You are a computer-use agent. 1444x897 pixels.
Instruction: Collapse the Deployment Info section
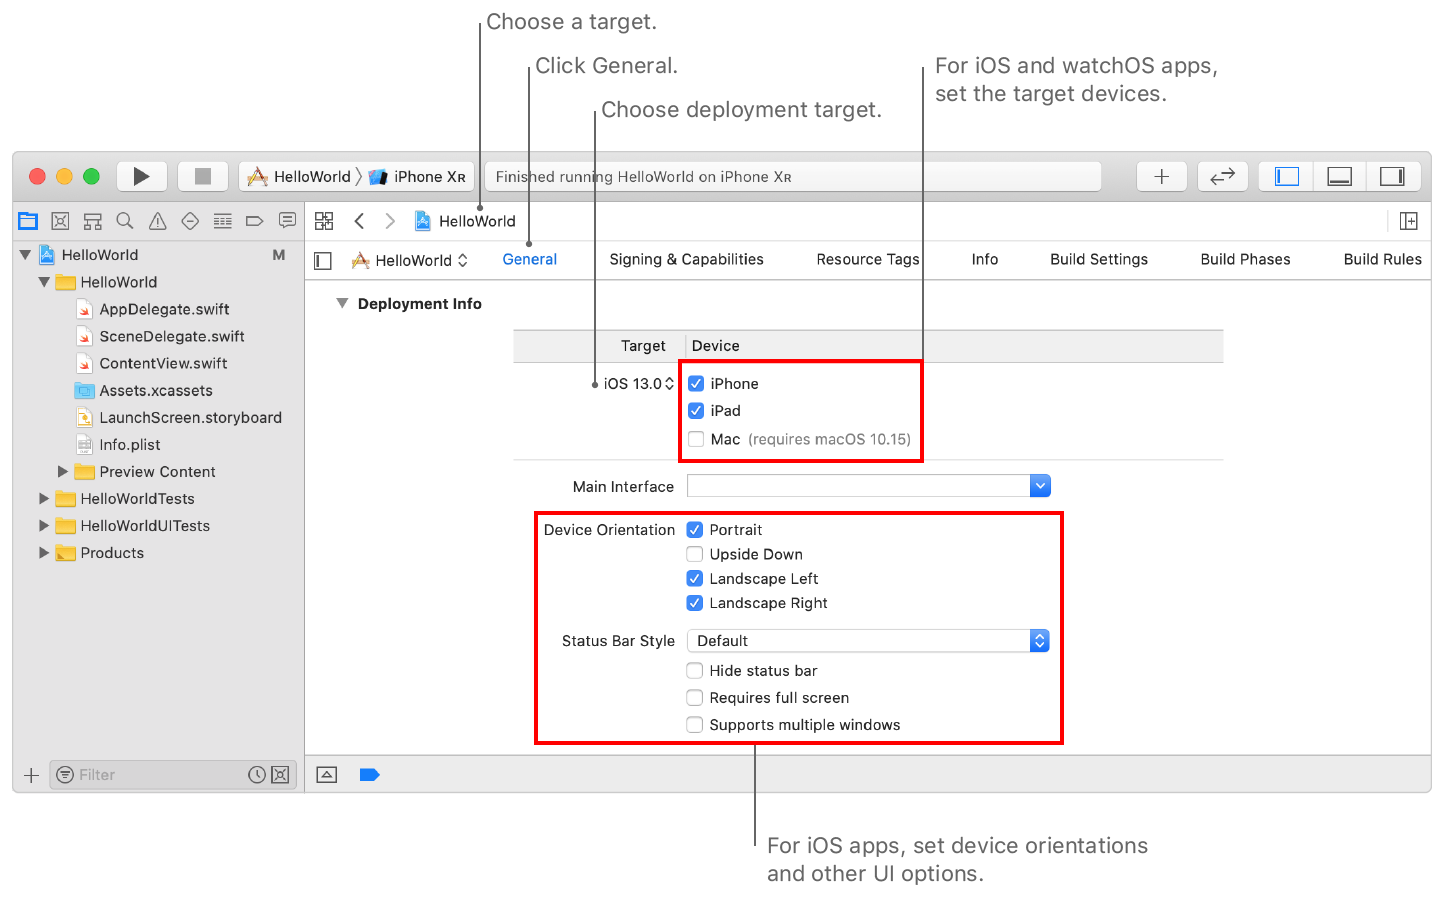click(x=342, y=303)
